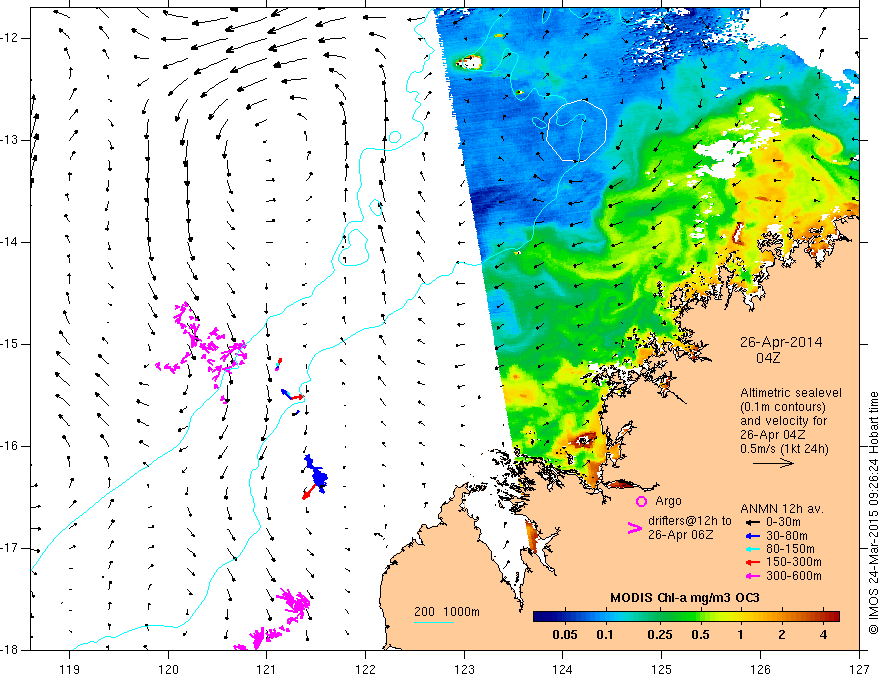880x680 pixels.
Task: Click the black 0-30m arrow legend symbol
Action: pyautogui.click(x=752, y=522)
